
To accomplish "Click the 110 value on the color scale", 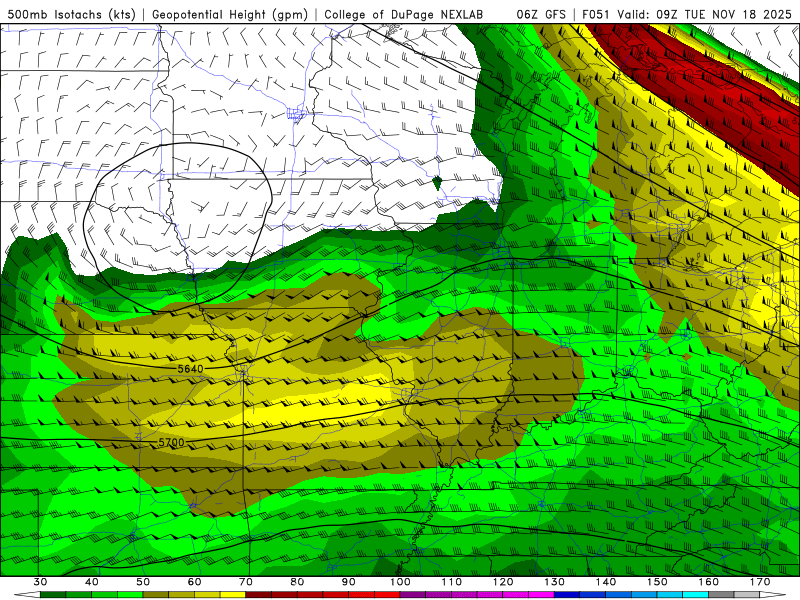I will (x=452, y=582).
